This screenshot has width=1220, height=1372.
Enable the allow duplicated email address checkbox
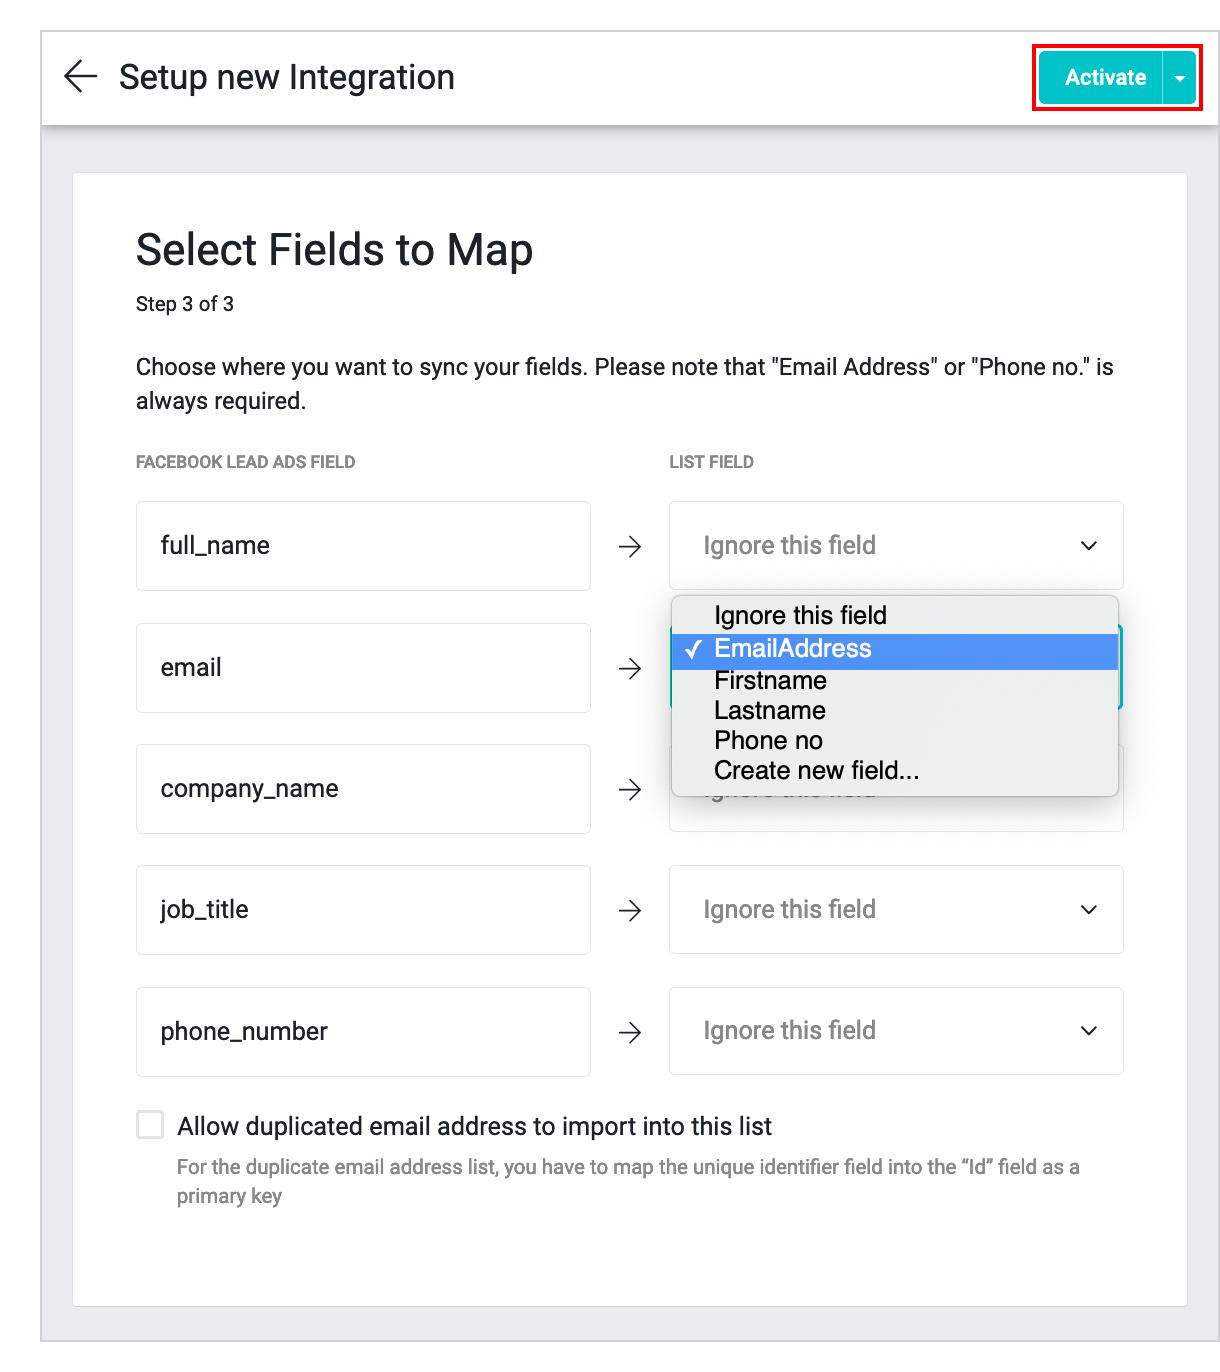(x=150, y=1125)
